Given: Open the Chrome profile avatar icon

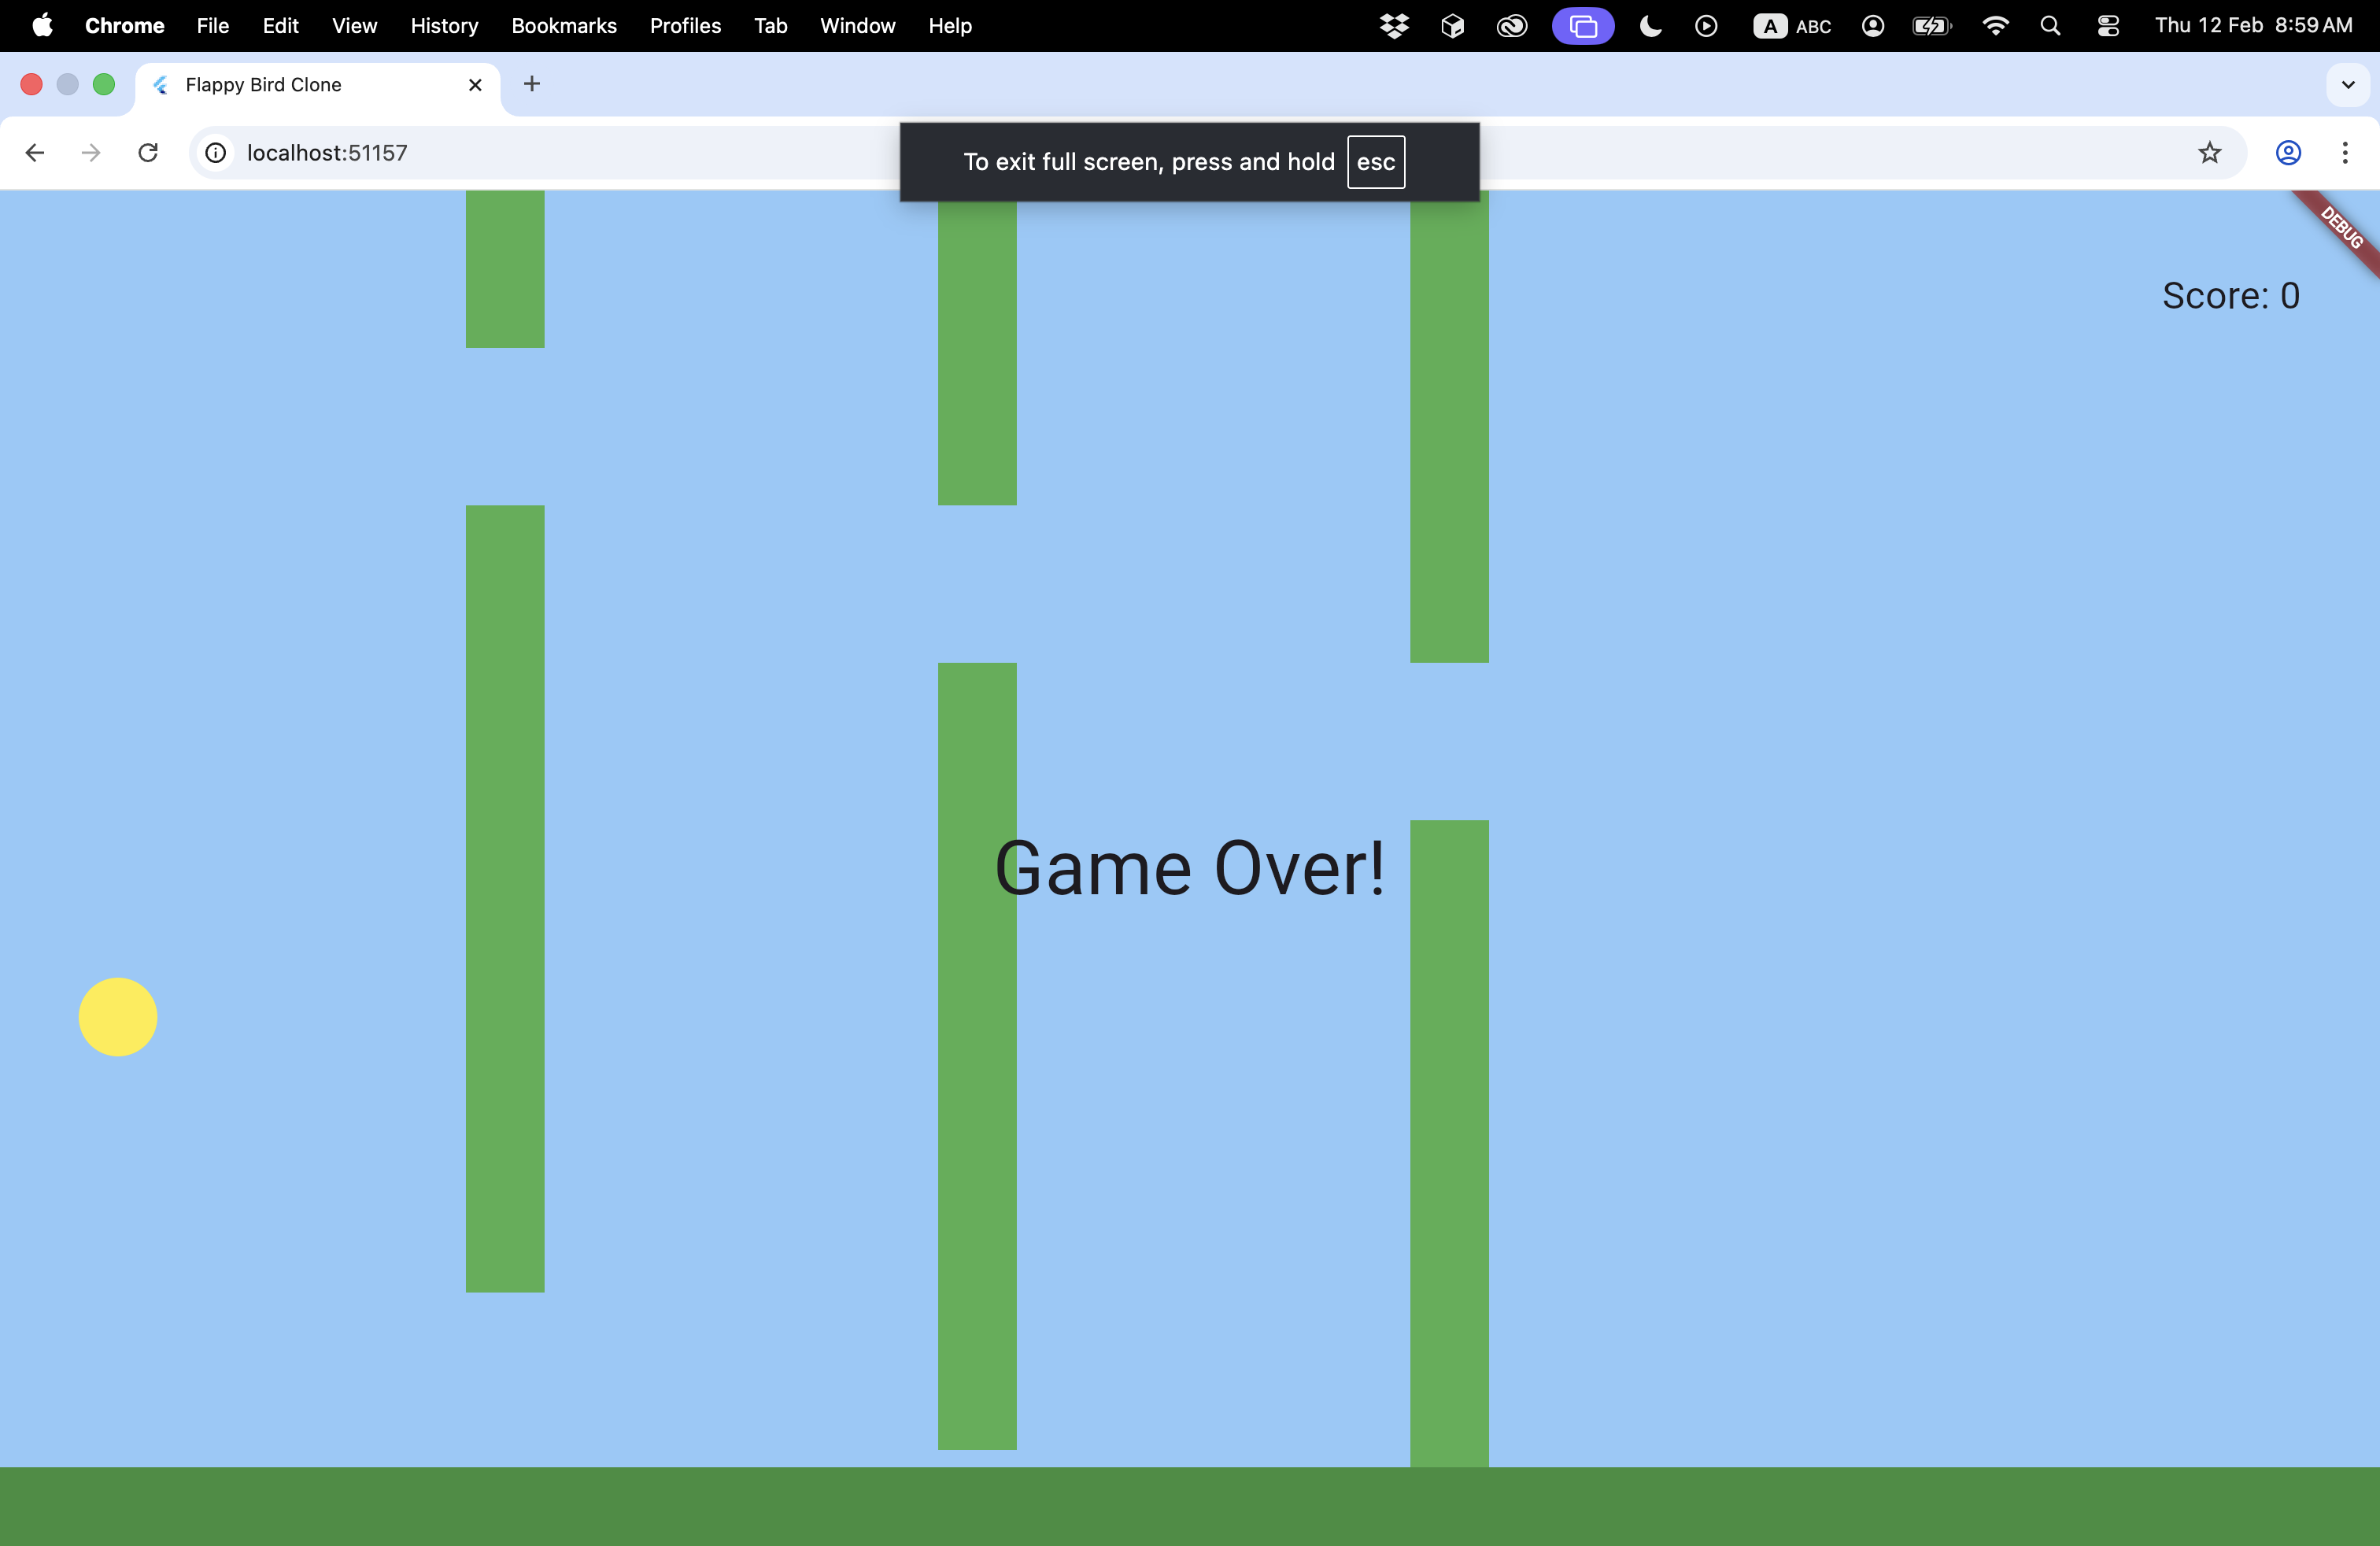Looking at the screenshot, I should [2288, 152].
